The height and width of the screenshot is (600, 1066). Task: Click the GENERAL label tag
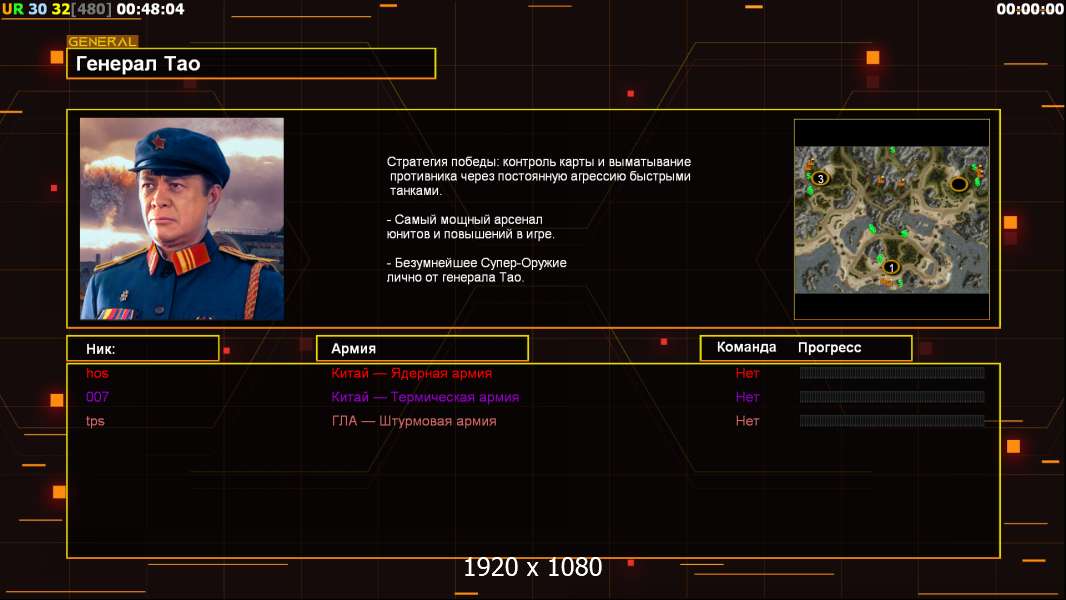click(x=103, y=41)
